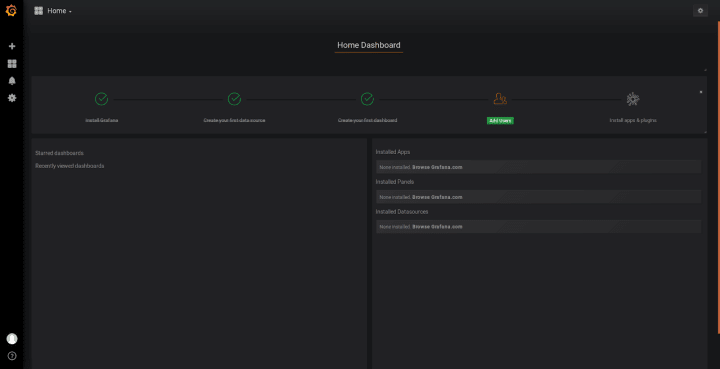This screenshot has height=369, width=720.
Task: Click the Create your first dashboard checkmark
Action: point(367,99)
